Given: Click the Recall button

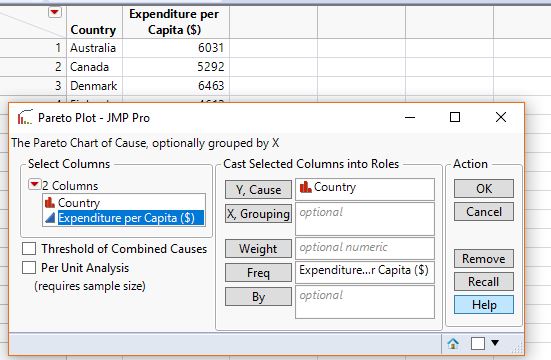Looking at the screenshot, I should coord(484,282).
